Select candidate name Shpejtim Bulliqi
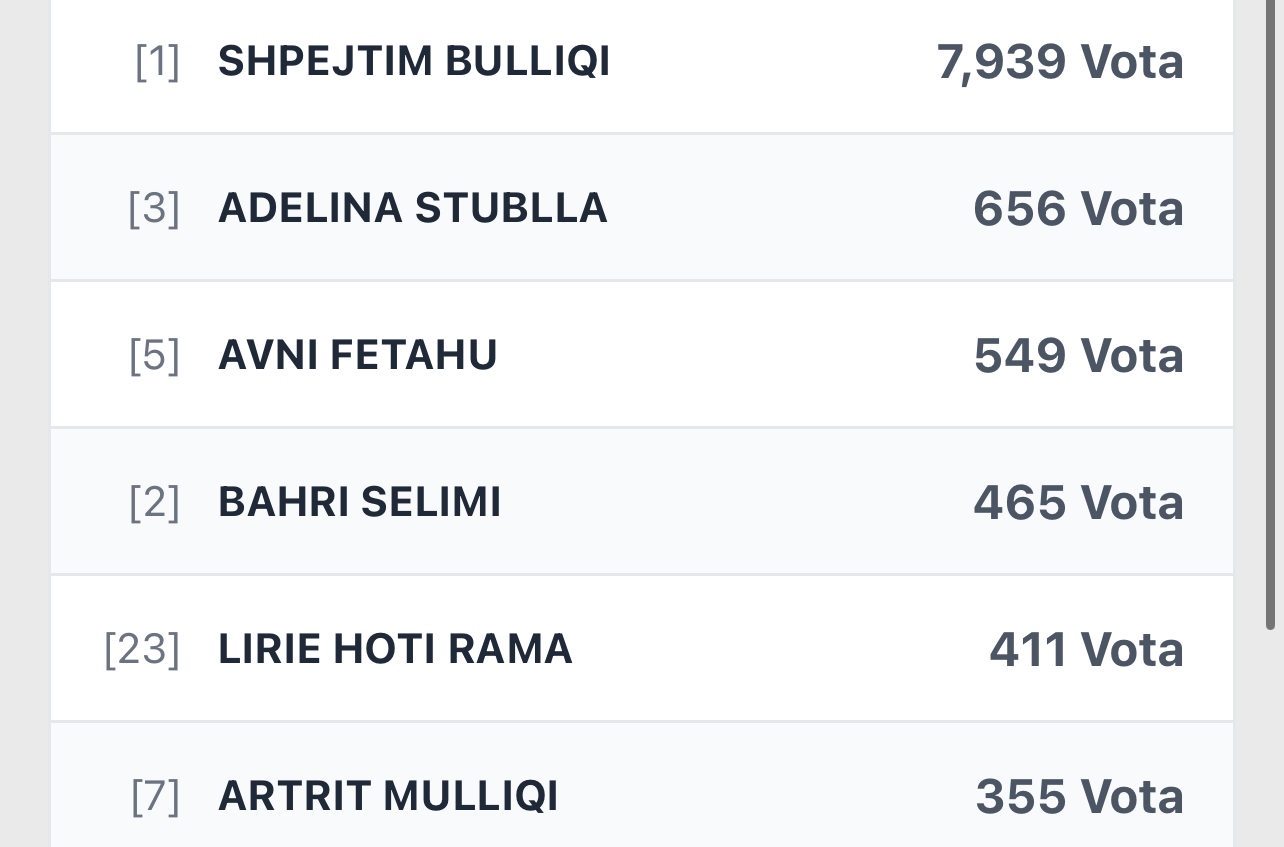Image resolution: width=1284 pixels, height=847 pixels. pyautogui.click(x=414, y=62)
